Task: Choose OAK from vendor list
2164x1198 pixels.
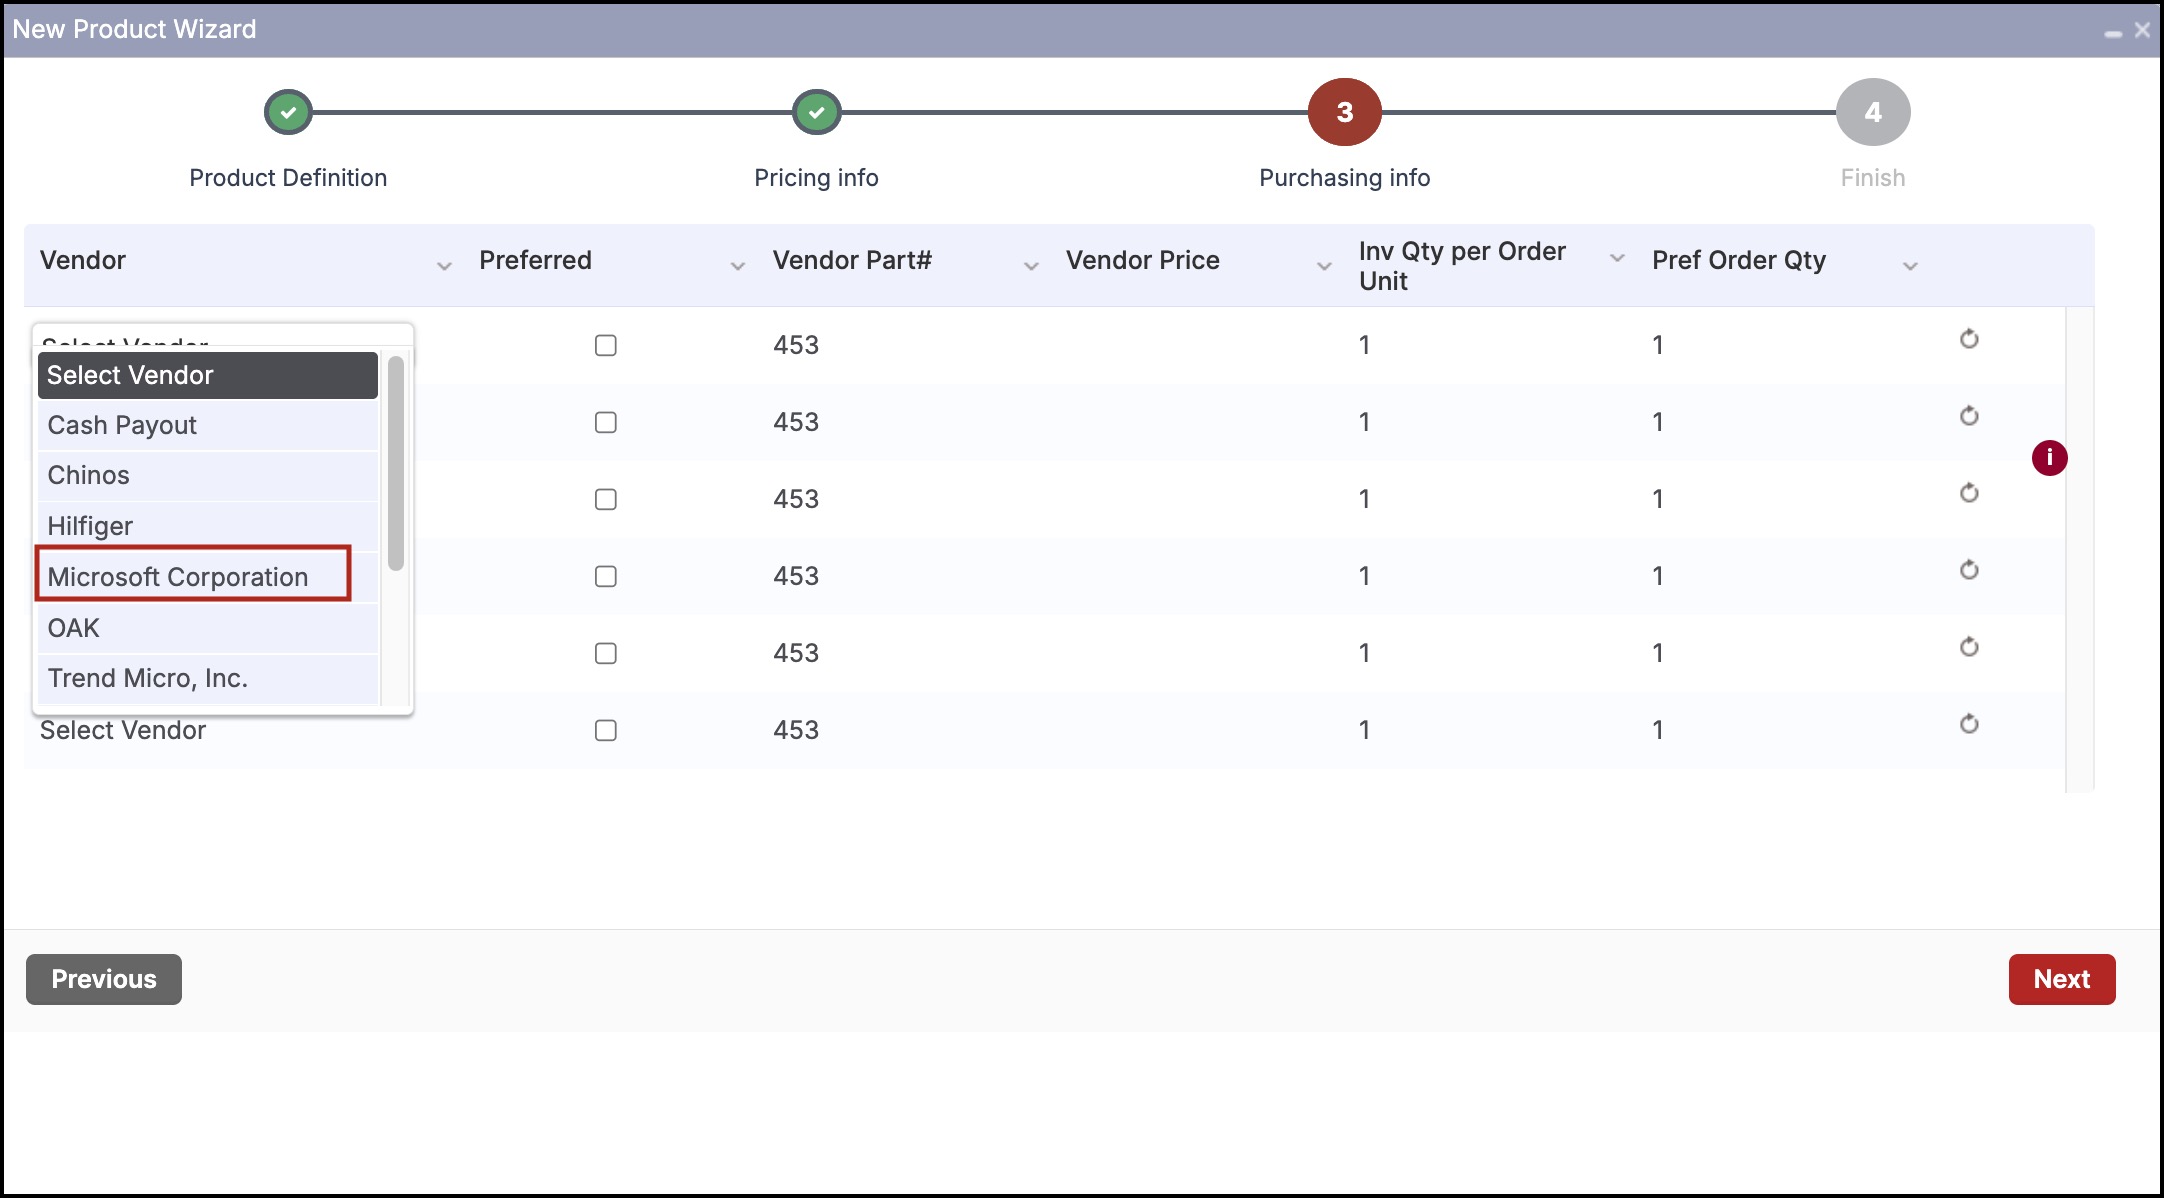Action: (208, 628)
